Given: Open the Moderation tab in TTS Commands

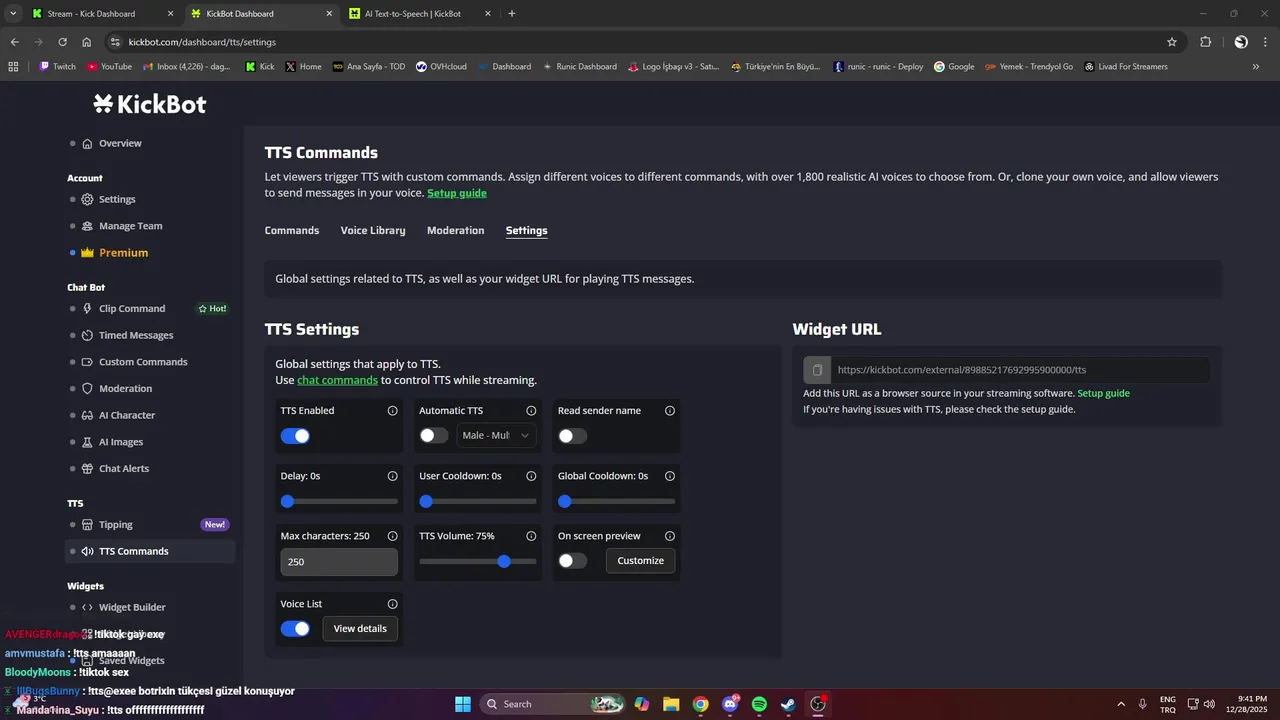Looking at the screenshot, I should tap(455, 231).
